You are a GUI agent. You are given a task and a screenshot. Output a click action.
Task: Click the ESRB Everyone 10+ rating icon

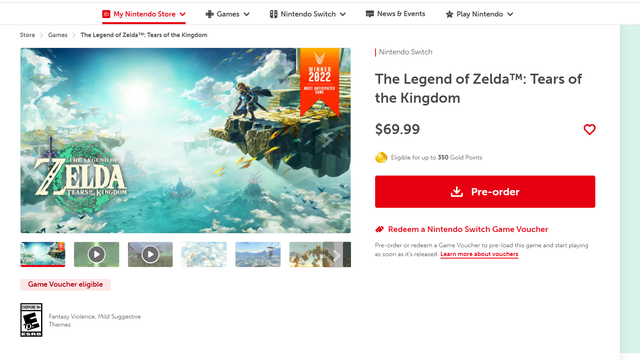coord(31,320)
